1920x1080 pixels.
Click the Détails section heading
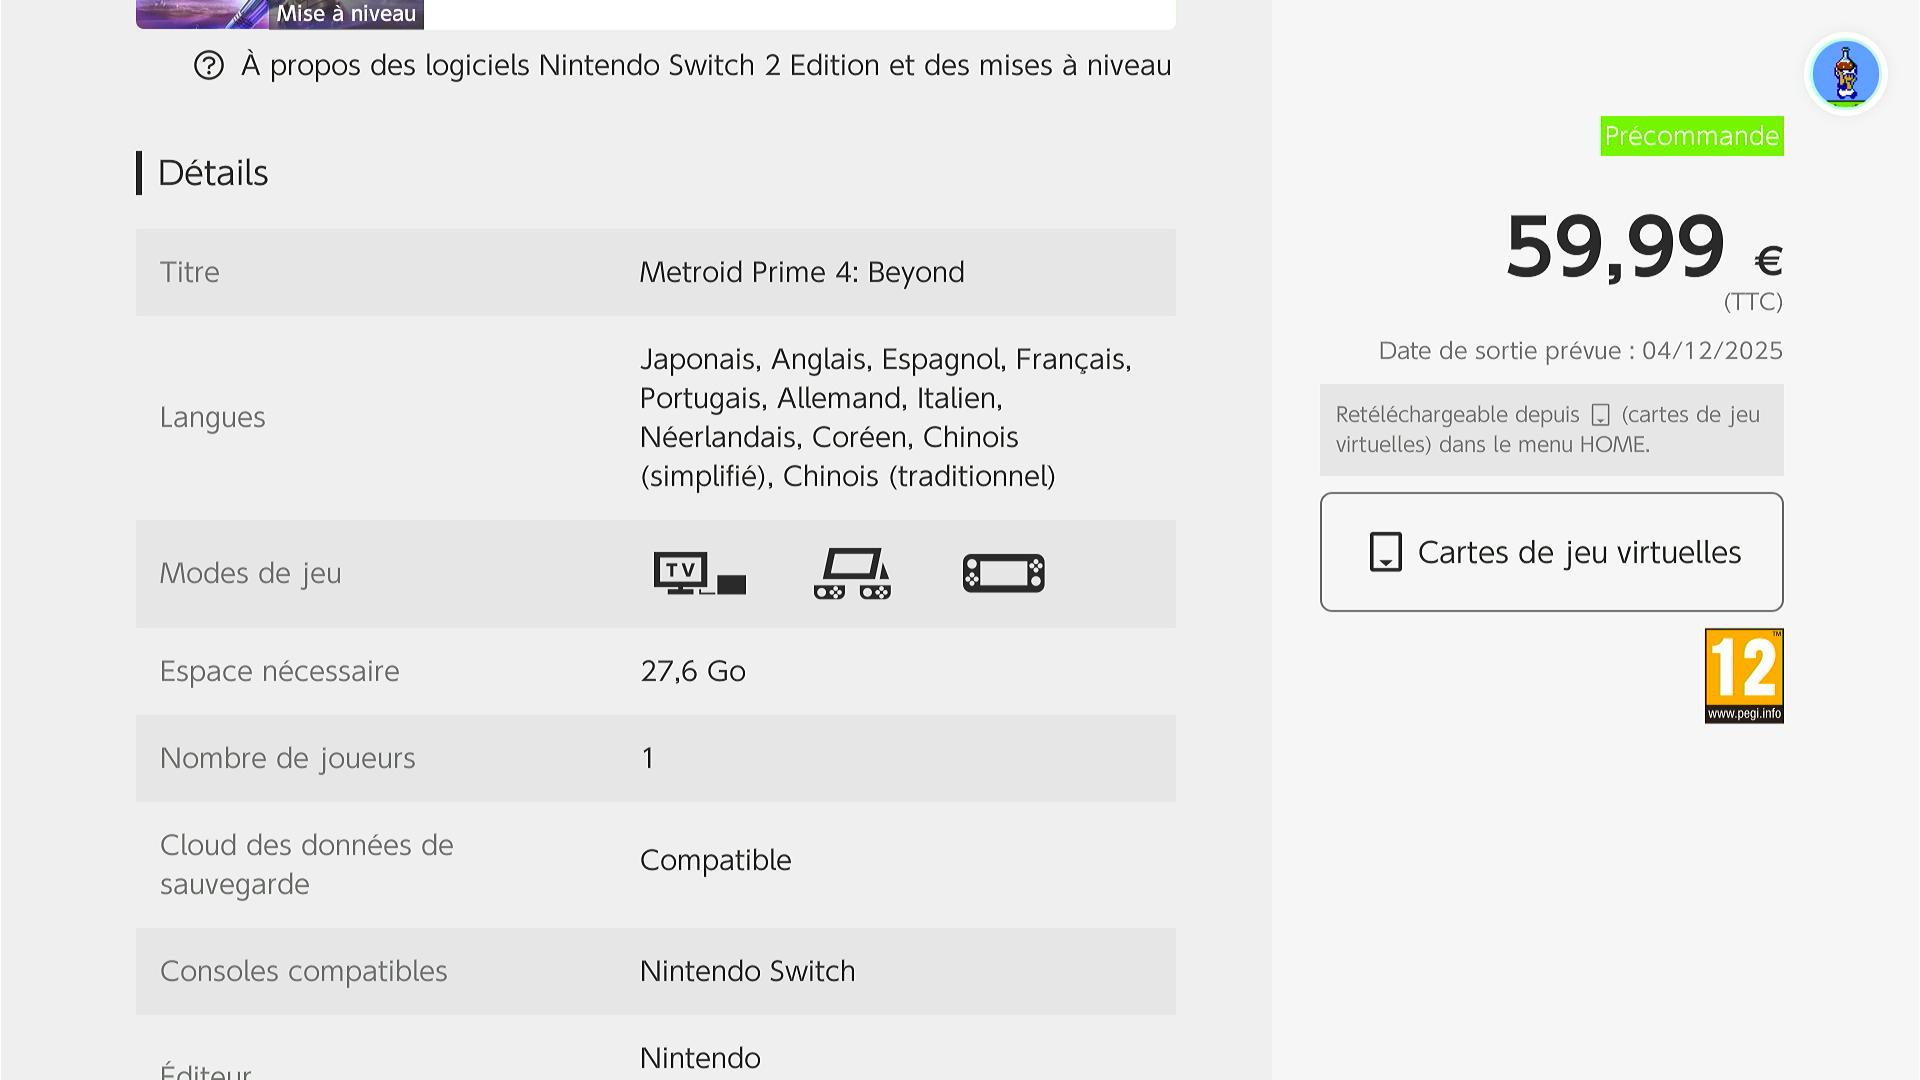[213, 173]
